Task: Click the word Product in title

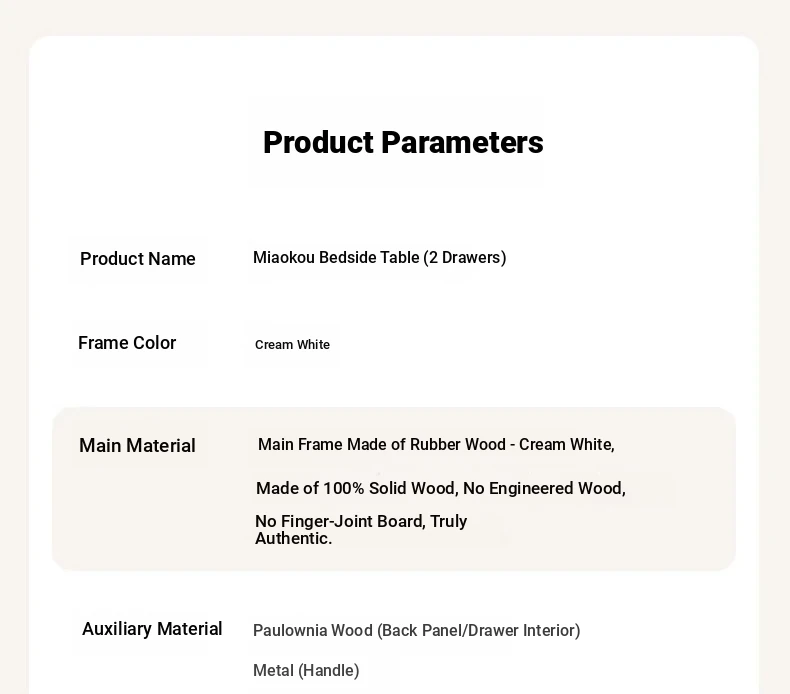Action: (x=318, y=143)
